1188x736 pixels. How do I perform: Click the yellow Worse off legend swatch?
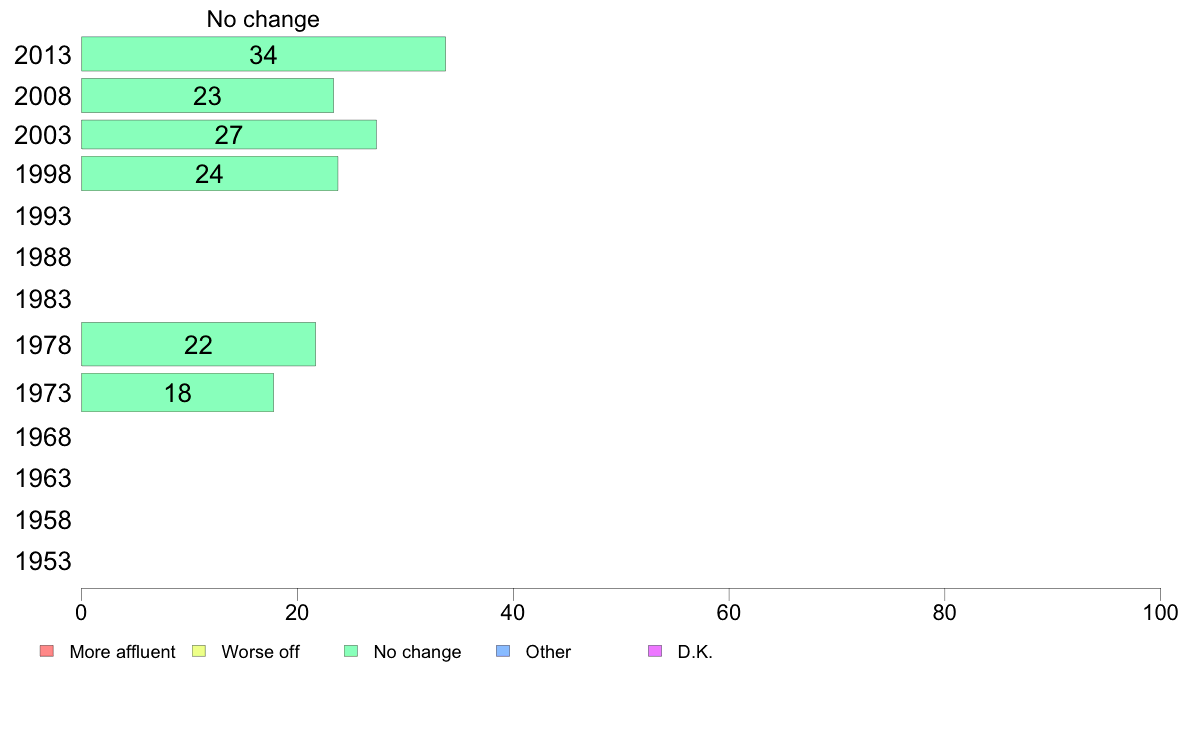tap(199, 651)
